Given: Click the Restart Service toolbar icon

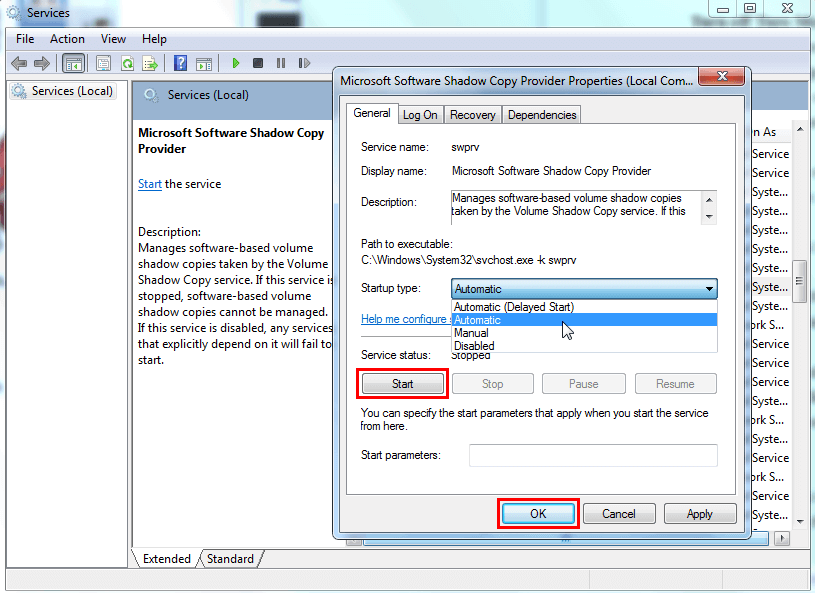Looking at the screenshot, I should click(304, 63).
